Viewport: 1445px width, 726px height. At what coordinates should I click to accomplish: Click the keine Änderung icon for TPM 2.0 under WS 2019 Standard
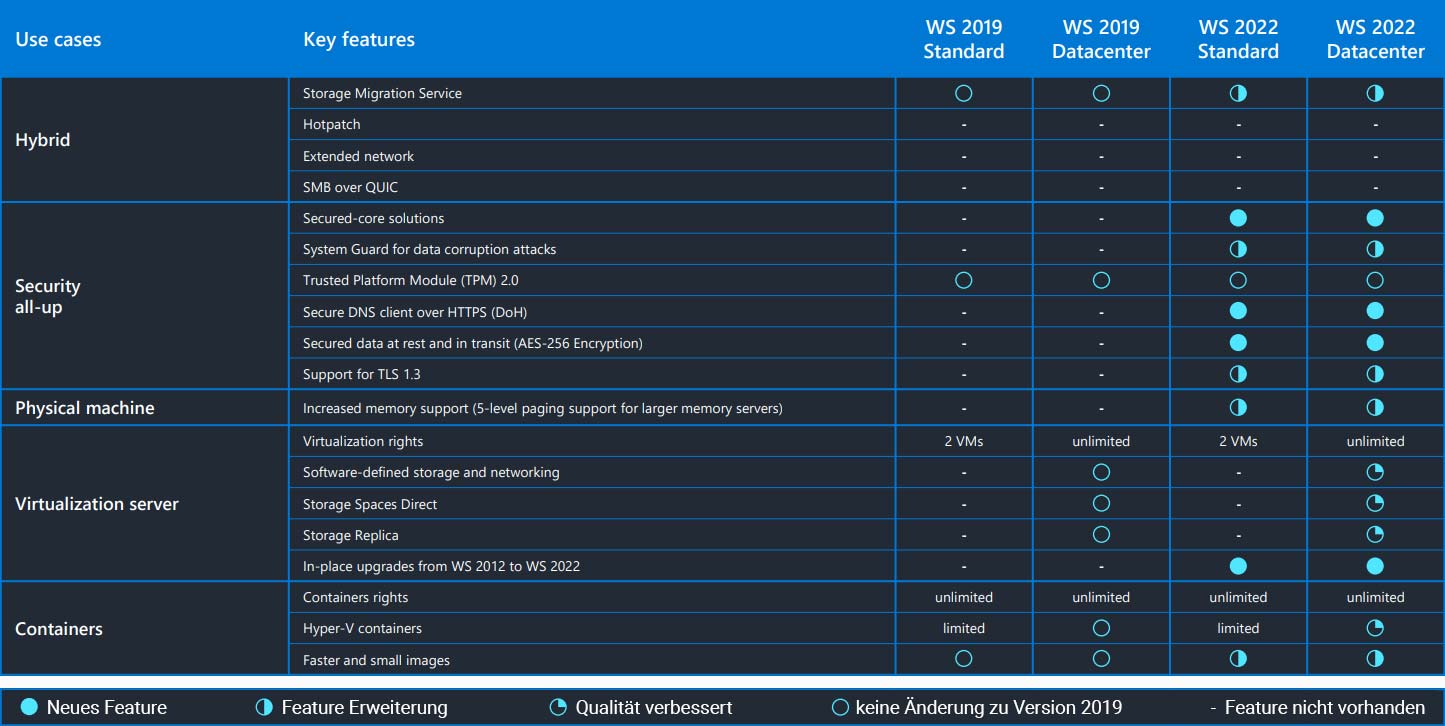(963, 280)
